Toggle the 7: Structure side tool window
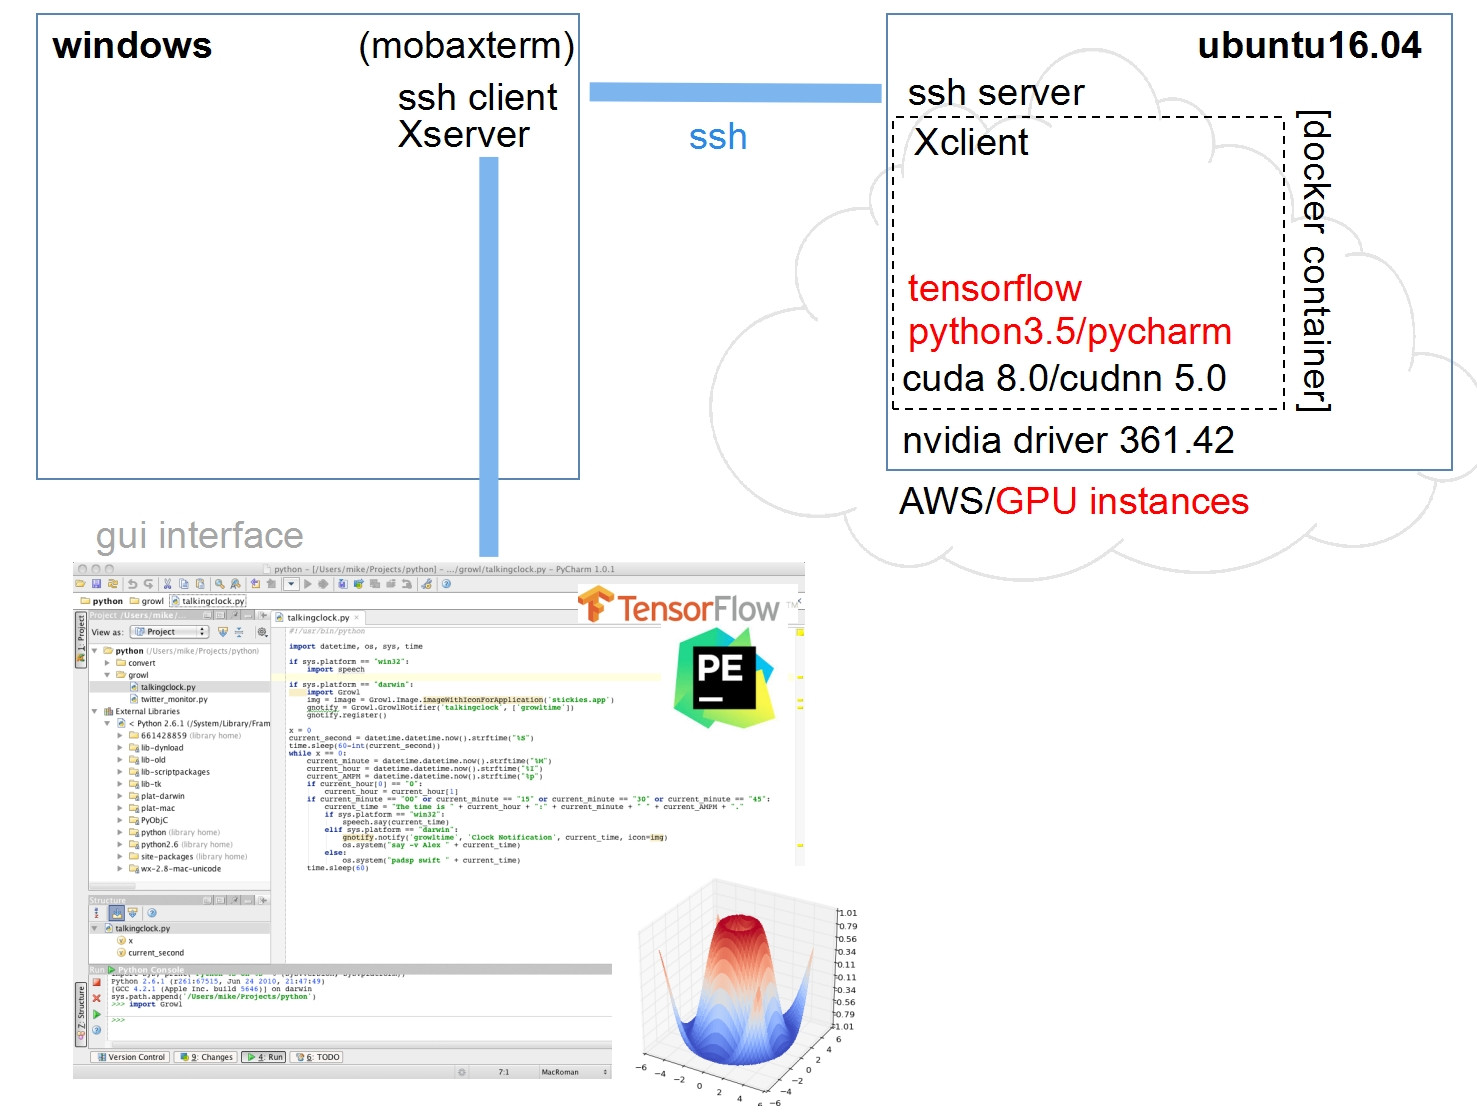Image resolution: width=1477 pixels, height=1116 pixels. (x=81, y=1014)
